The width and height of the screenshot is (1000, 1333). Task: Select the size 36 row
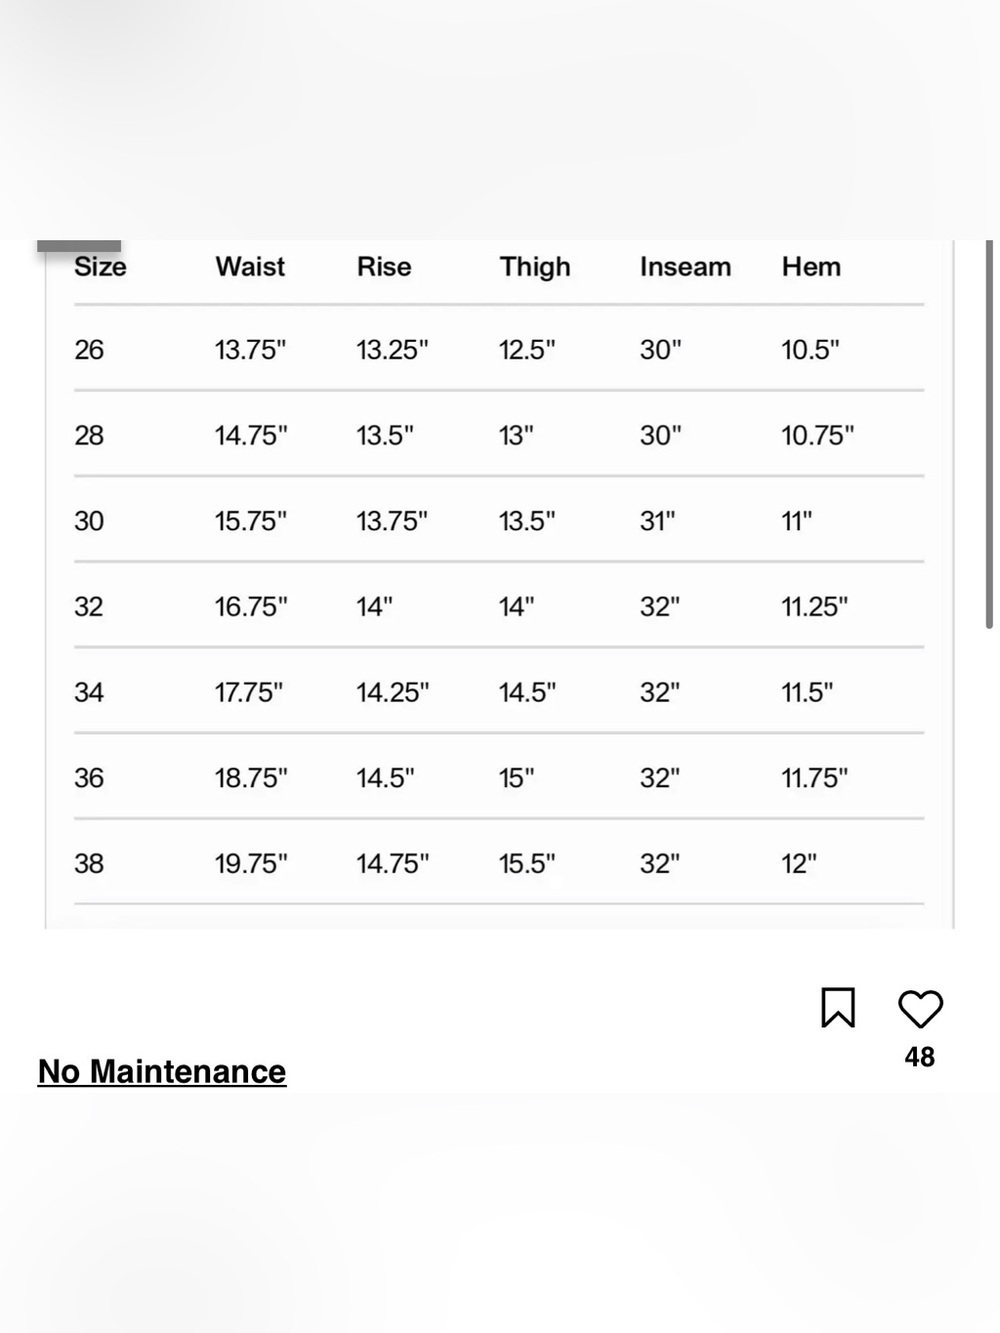(x=499, y=777)
